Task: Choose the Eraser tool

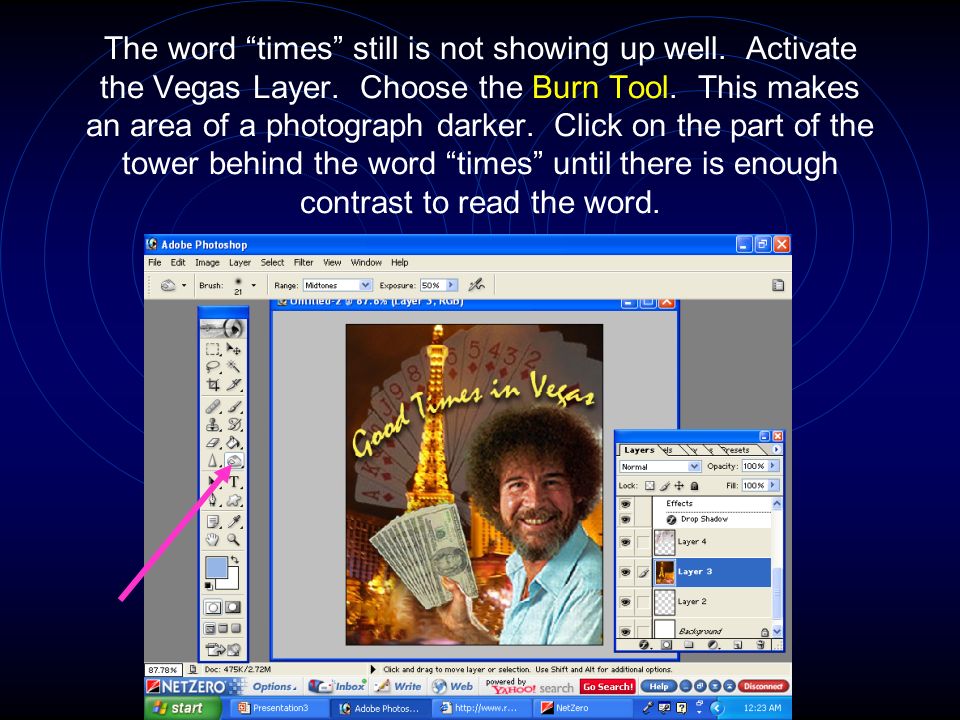Action: point(212,442)
